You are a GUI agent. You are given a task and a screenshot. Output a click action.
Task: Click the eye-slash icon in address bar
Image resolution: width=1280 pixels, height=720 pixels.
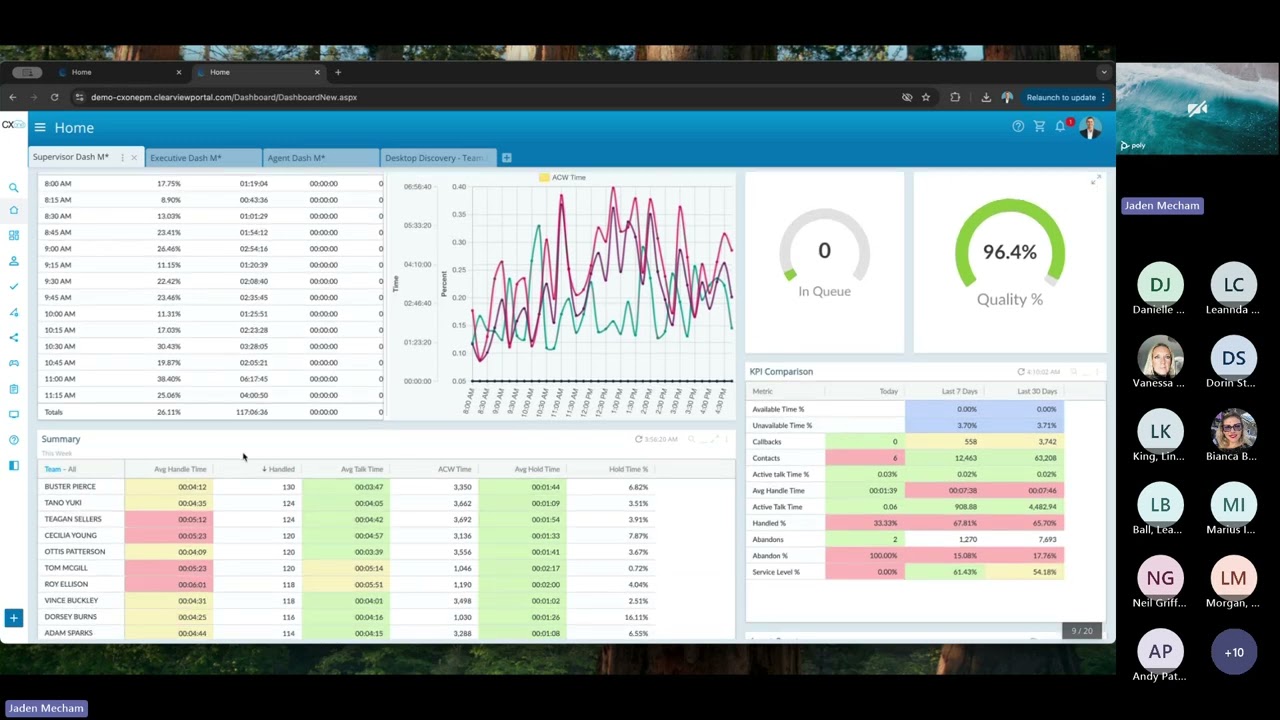coord(907,97)
